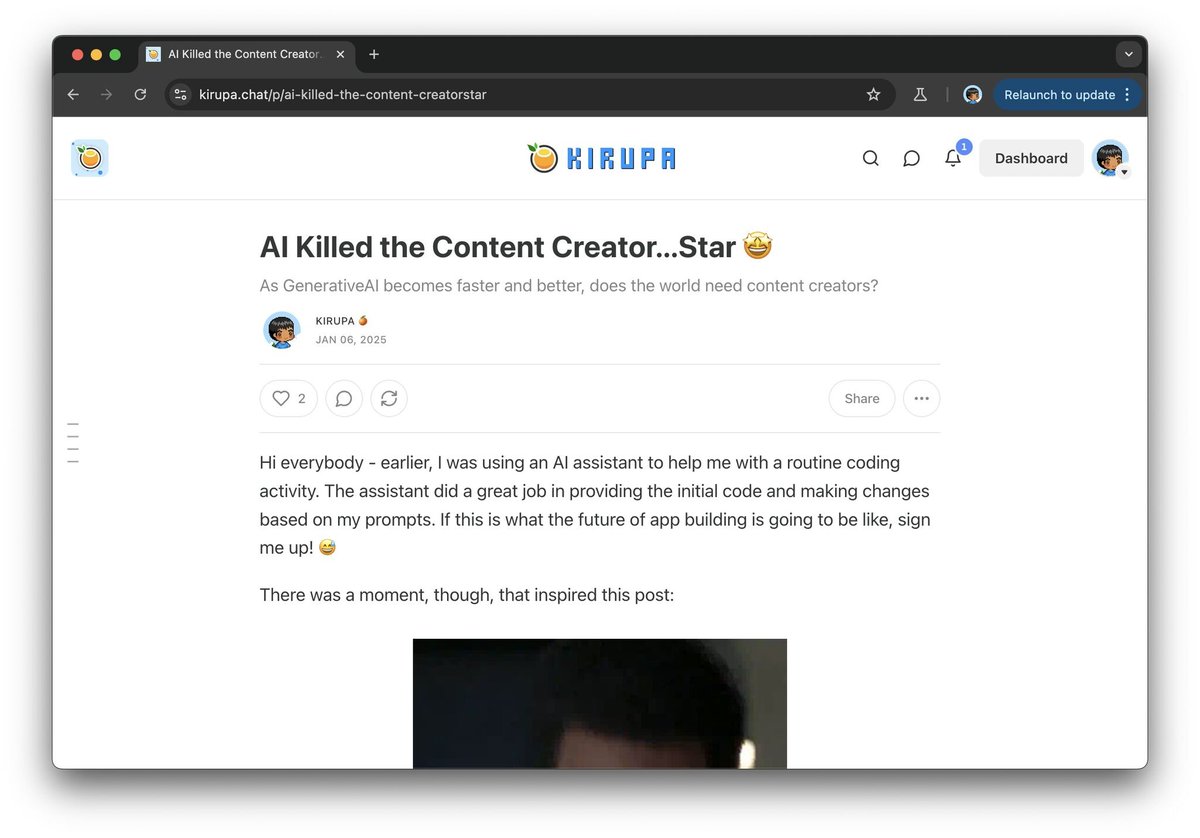Click the orange app icon at top-left of page
The image size is (1200, 838).
[90, 158]
